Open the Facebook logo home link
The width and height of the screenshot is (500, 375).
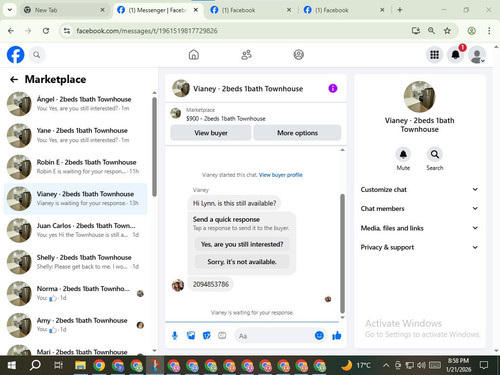(16, 55)
